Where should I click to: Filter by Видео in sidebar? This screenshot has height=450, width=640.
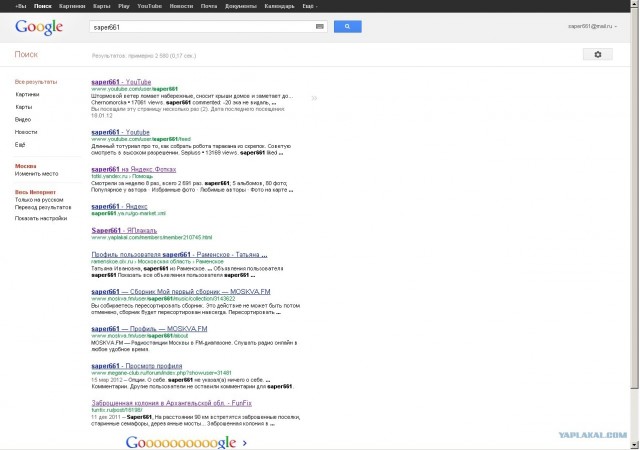point(23,120)
